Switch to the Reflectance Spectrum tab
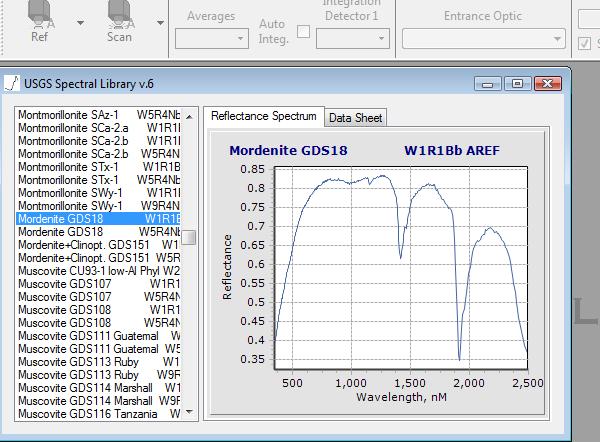This screenshot has width=600, height=442. [x=264, y=116]
